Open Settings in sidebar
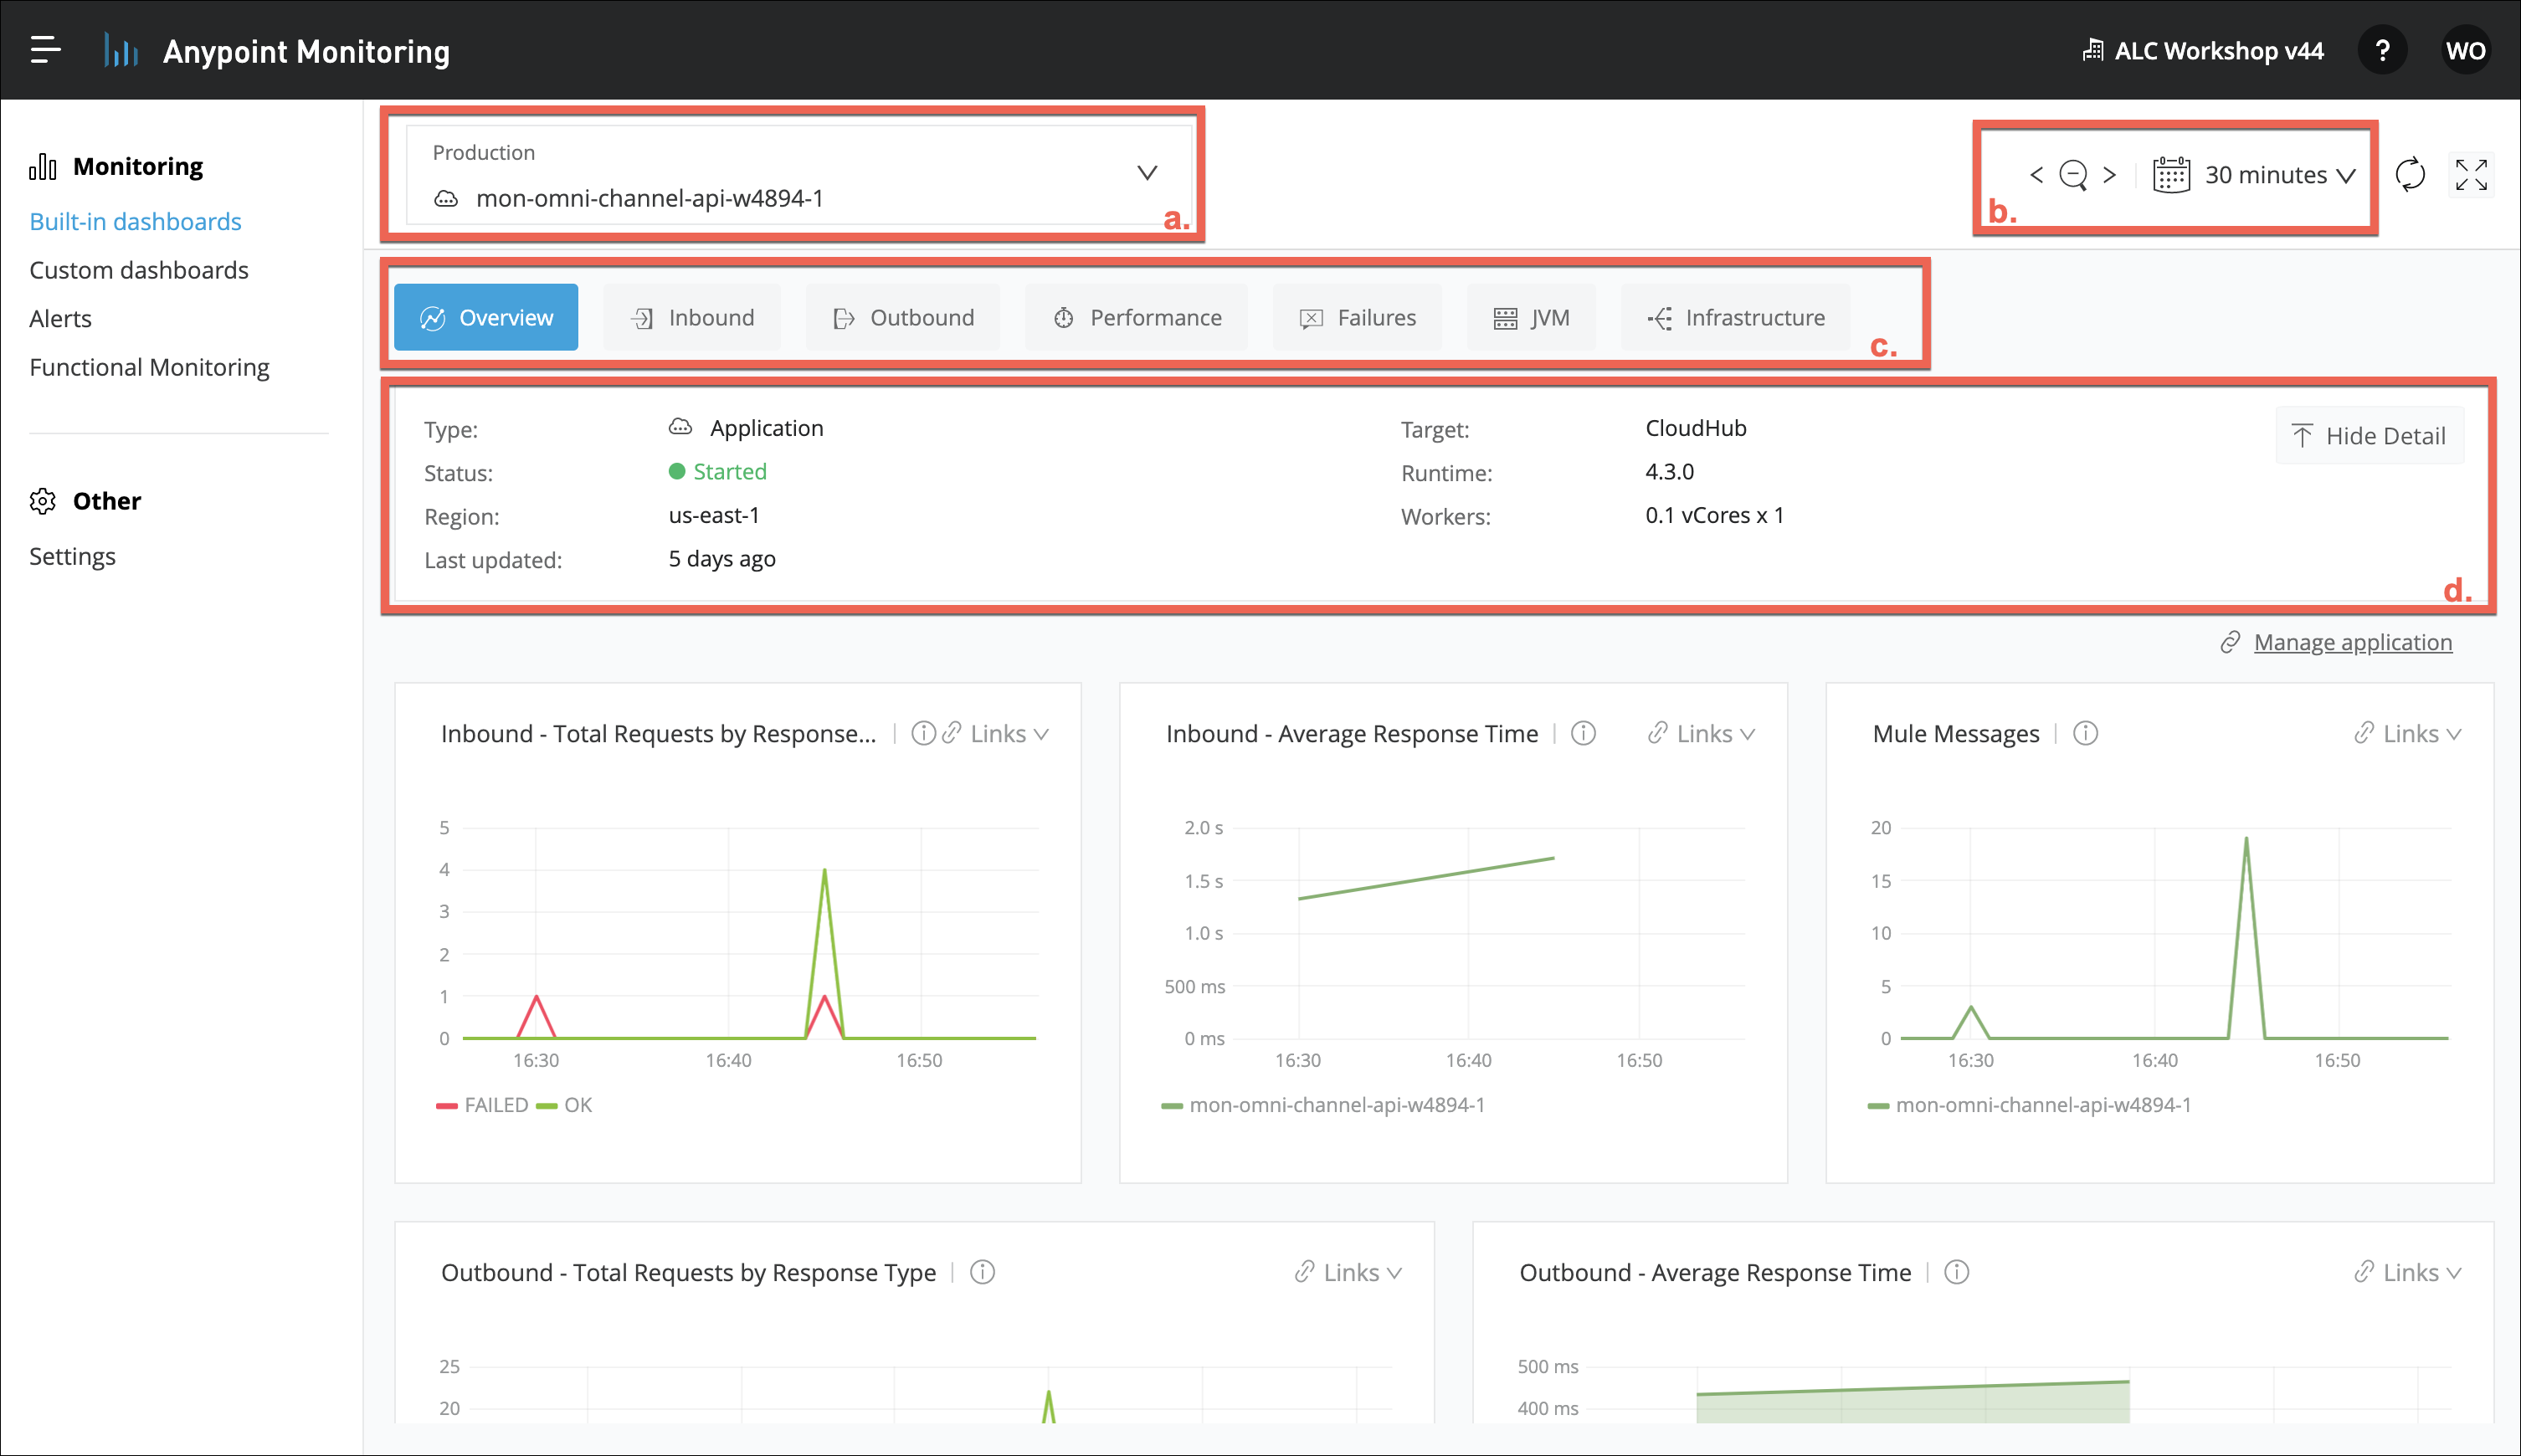This screenshot has height=1456, width=2521. (x=72, y=556)
